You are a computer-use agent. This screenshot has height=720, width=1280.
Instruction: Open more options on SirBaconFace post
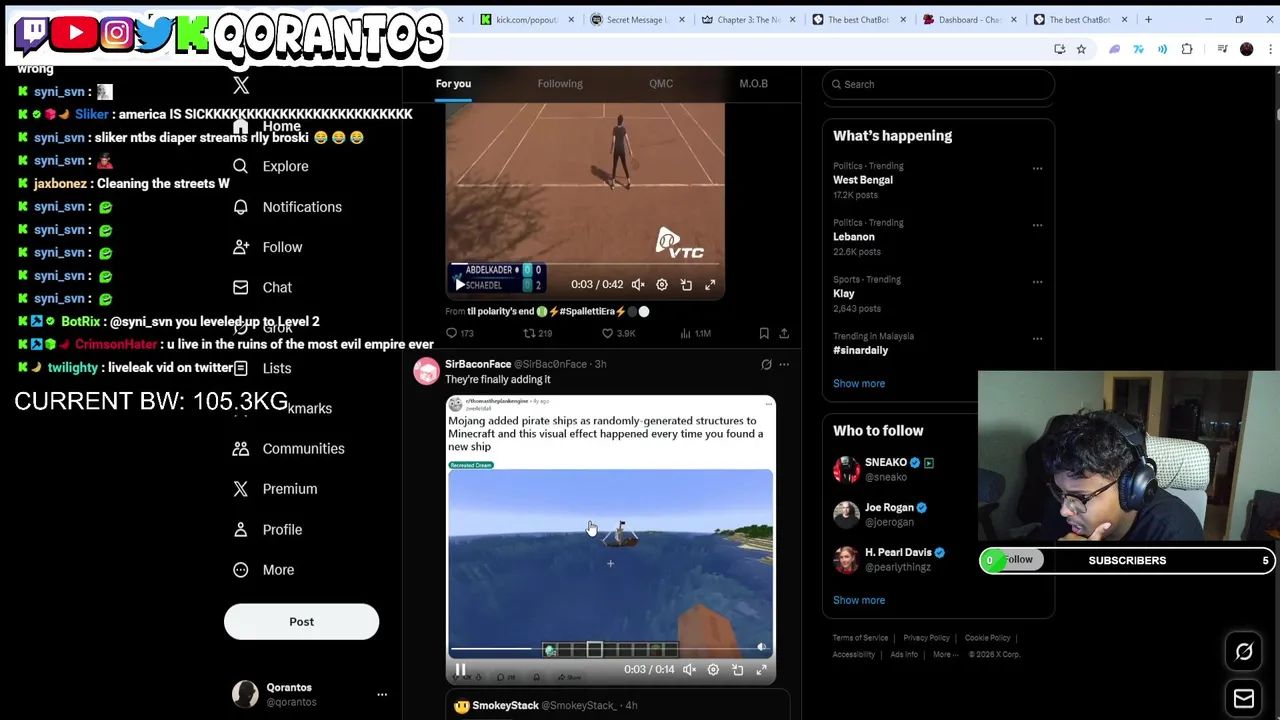[x=784, y=364]
